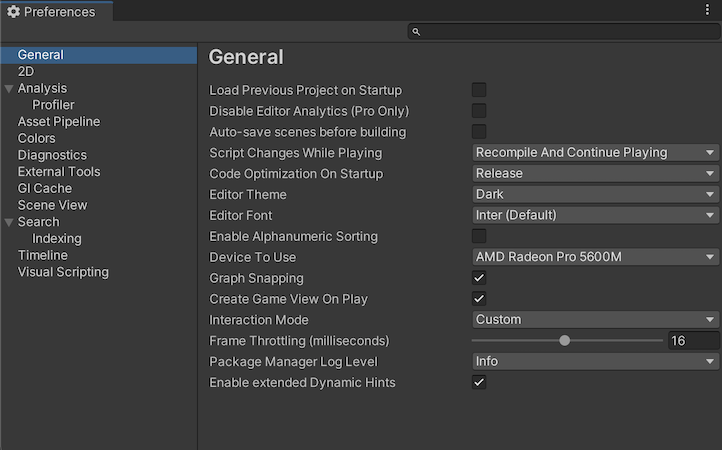722x450 pixels.
Task: Click the Frame Throttling value field
Action: [693, 341]
